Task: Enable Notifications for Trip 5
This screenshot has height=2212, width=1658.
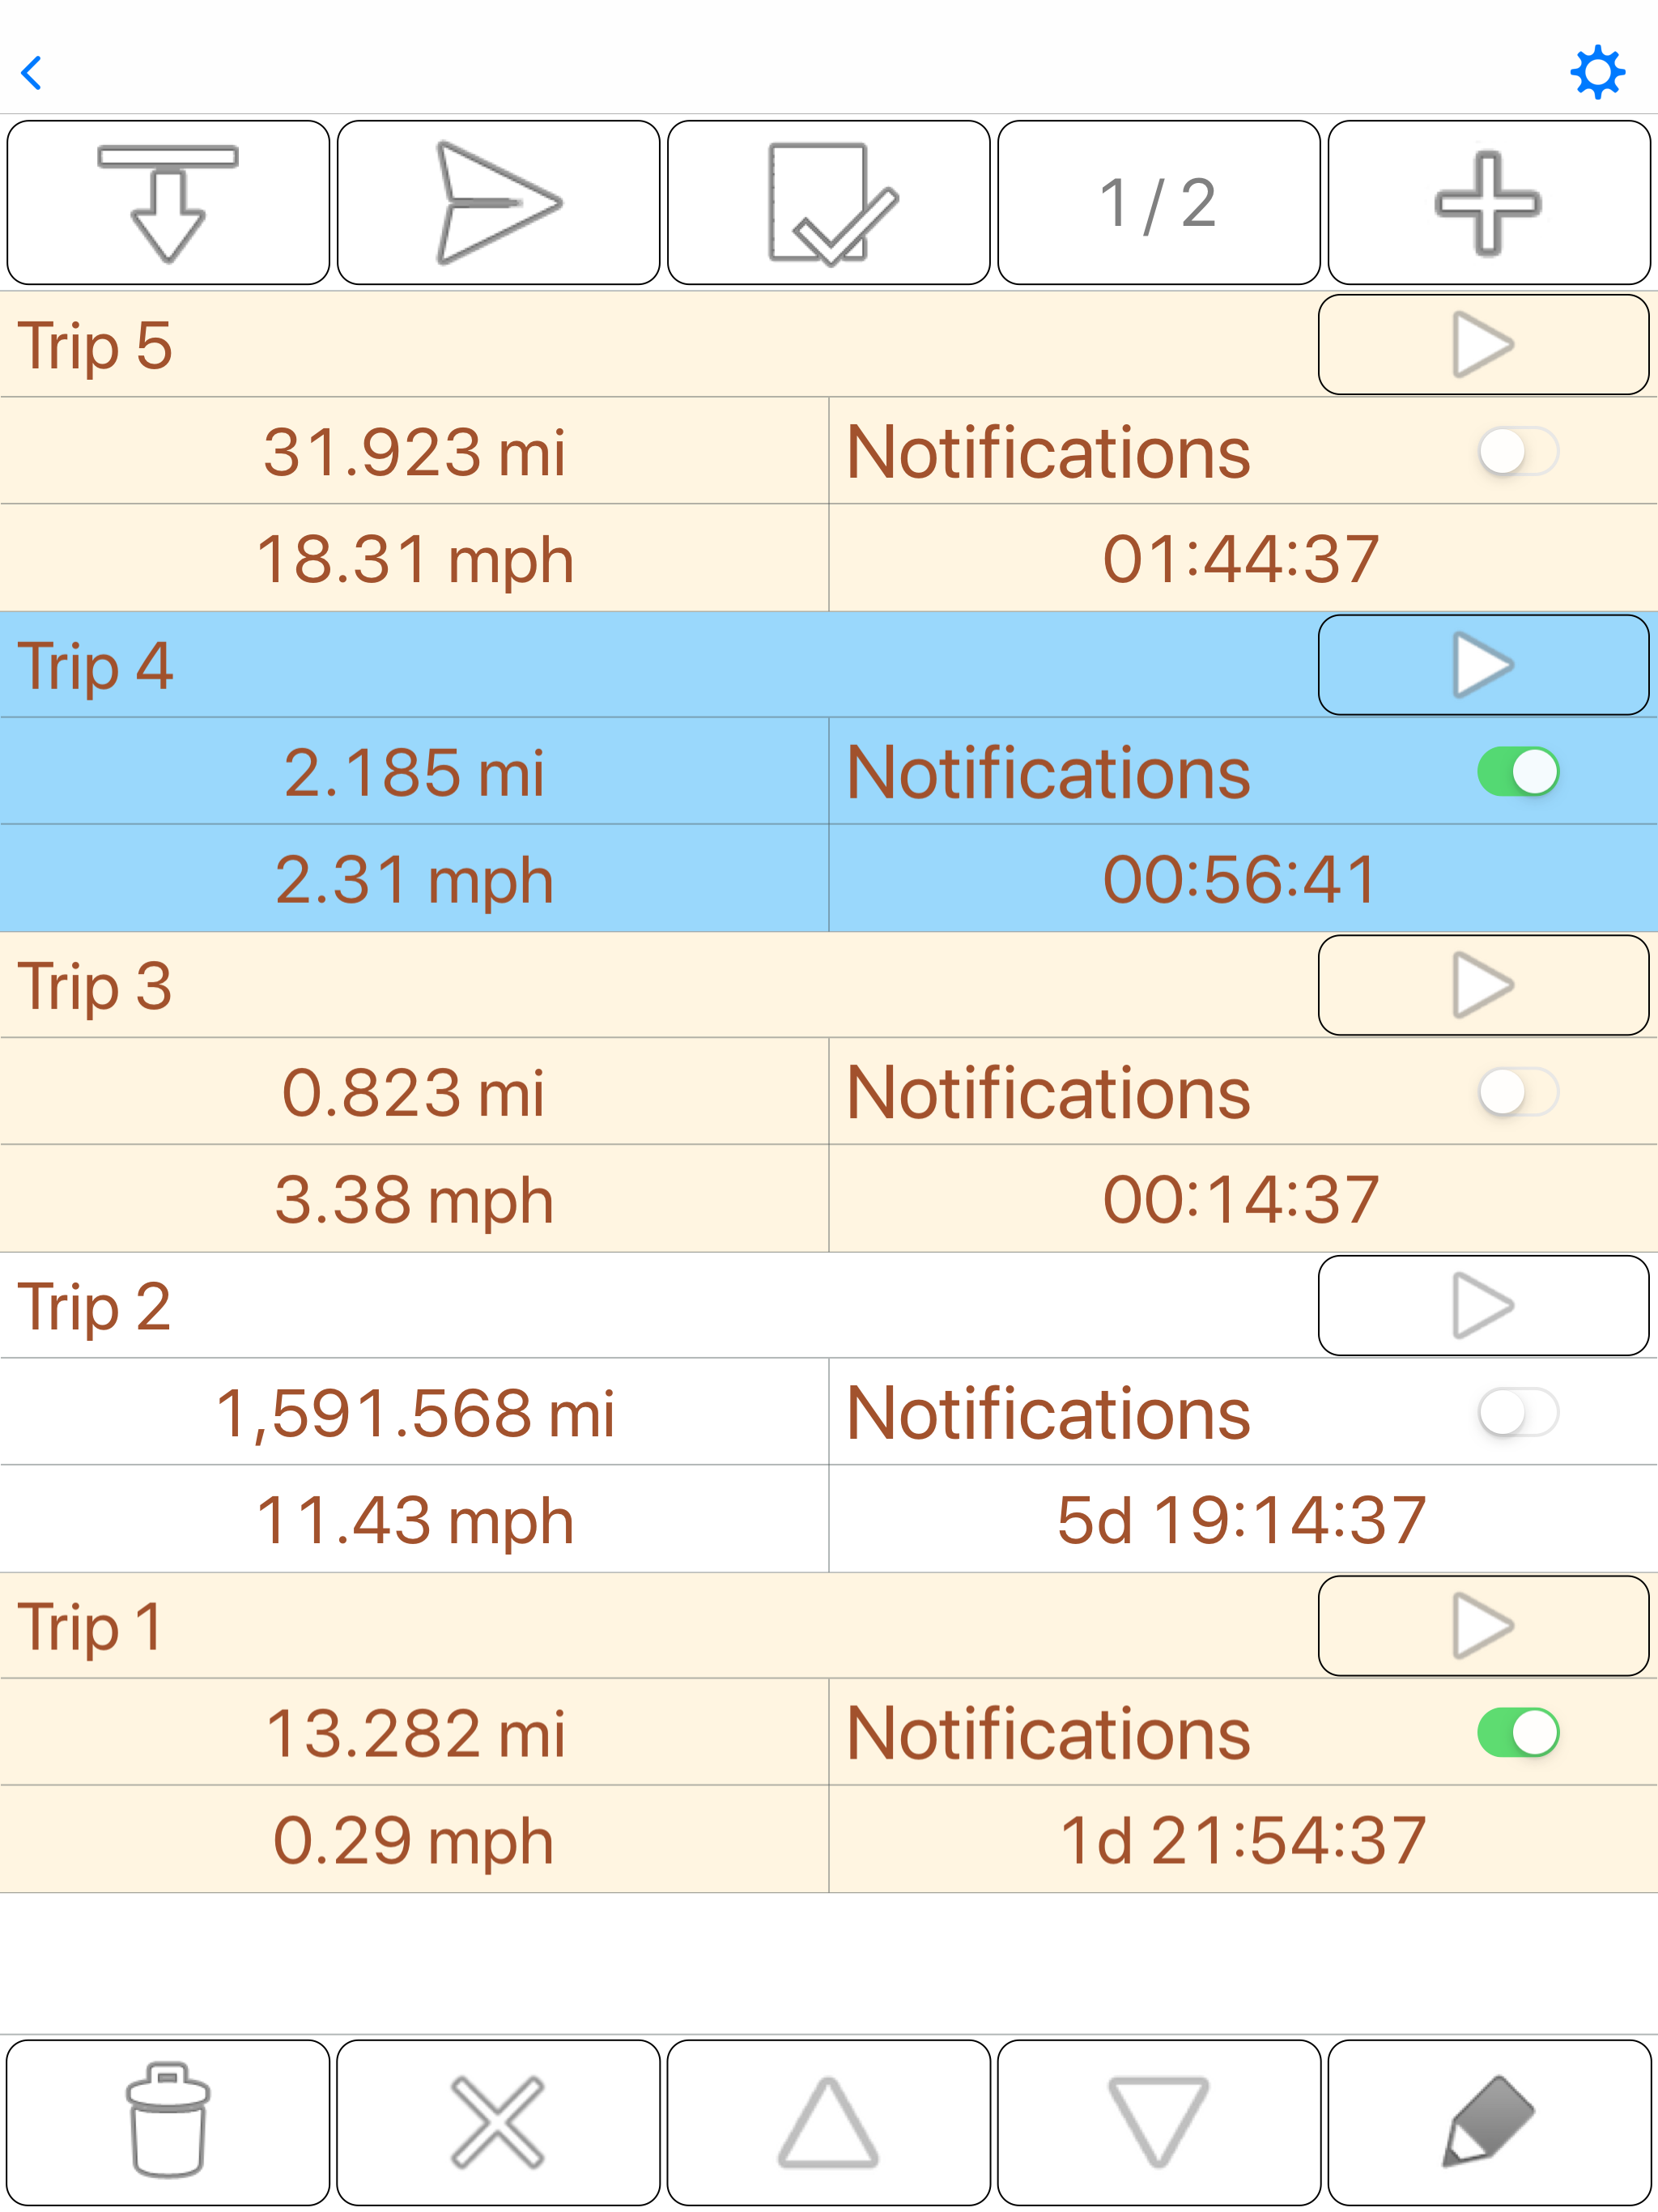Action: 1517,452
